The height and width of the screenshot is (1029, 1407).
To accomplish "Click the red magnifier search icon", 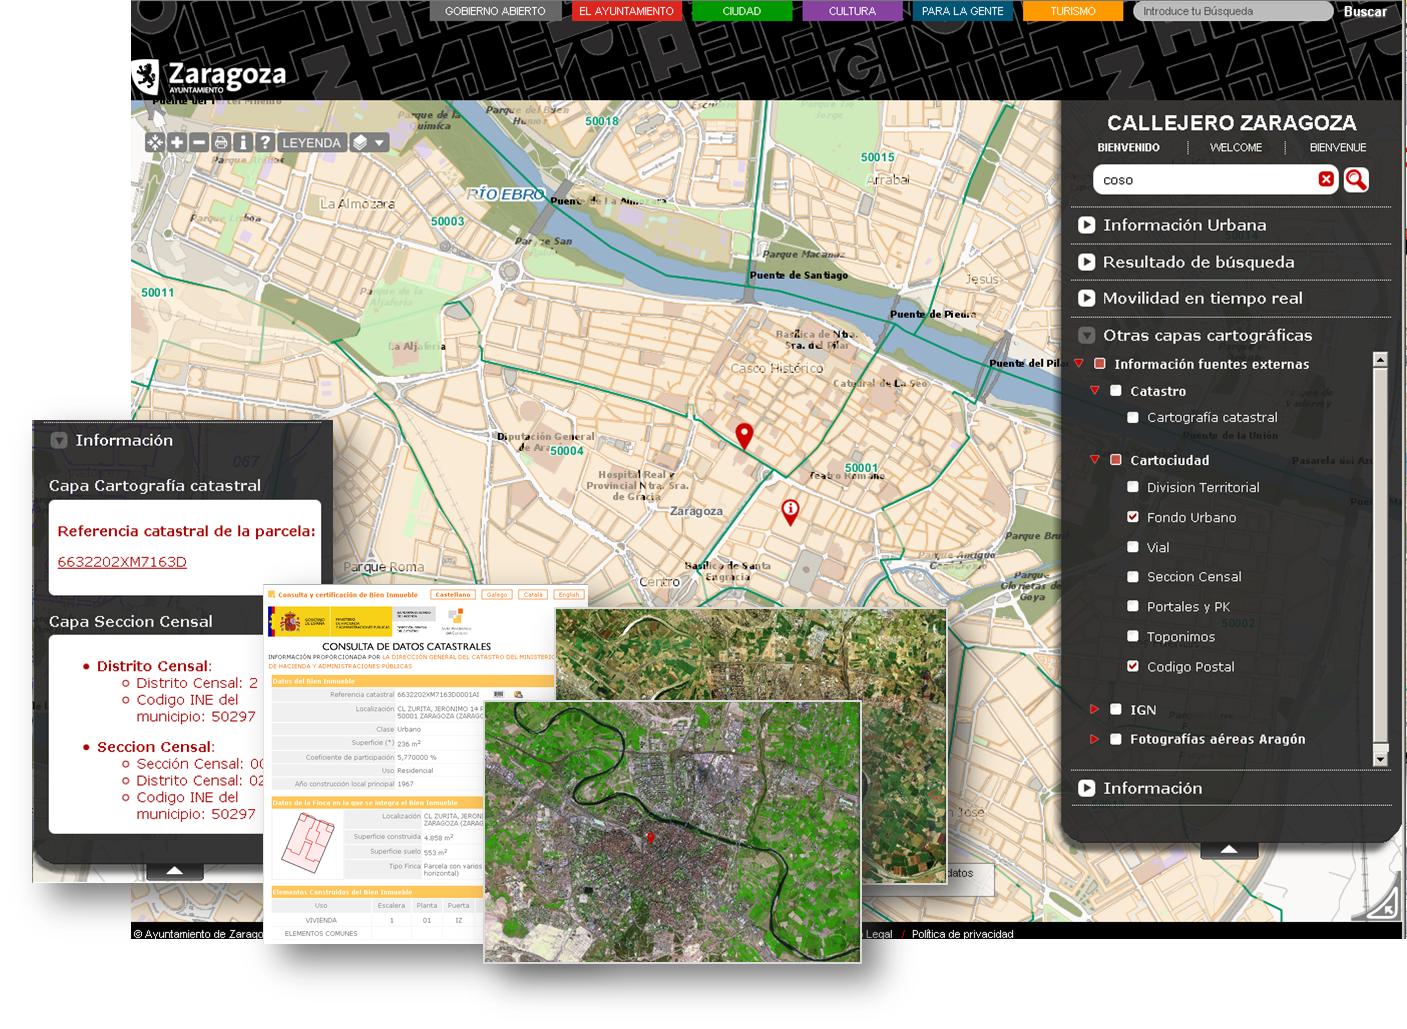I will [x=1356, y=180].
